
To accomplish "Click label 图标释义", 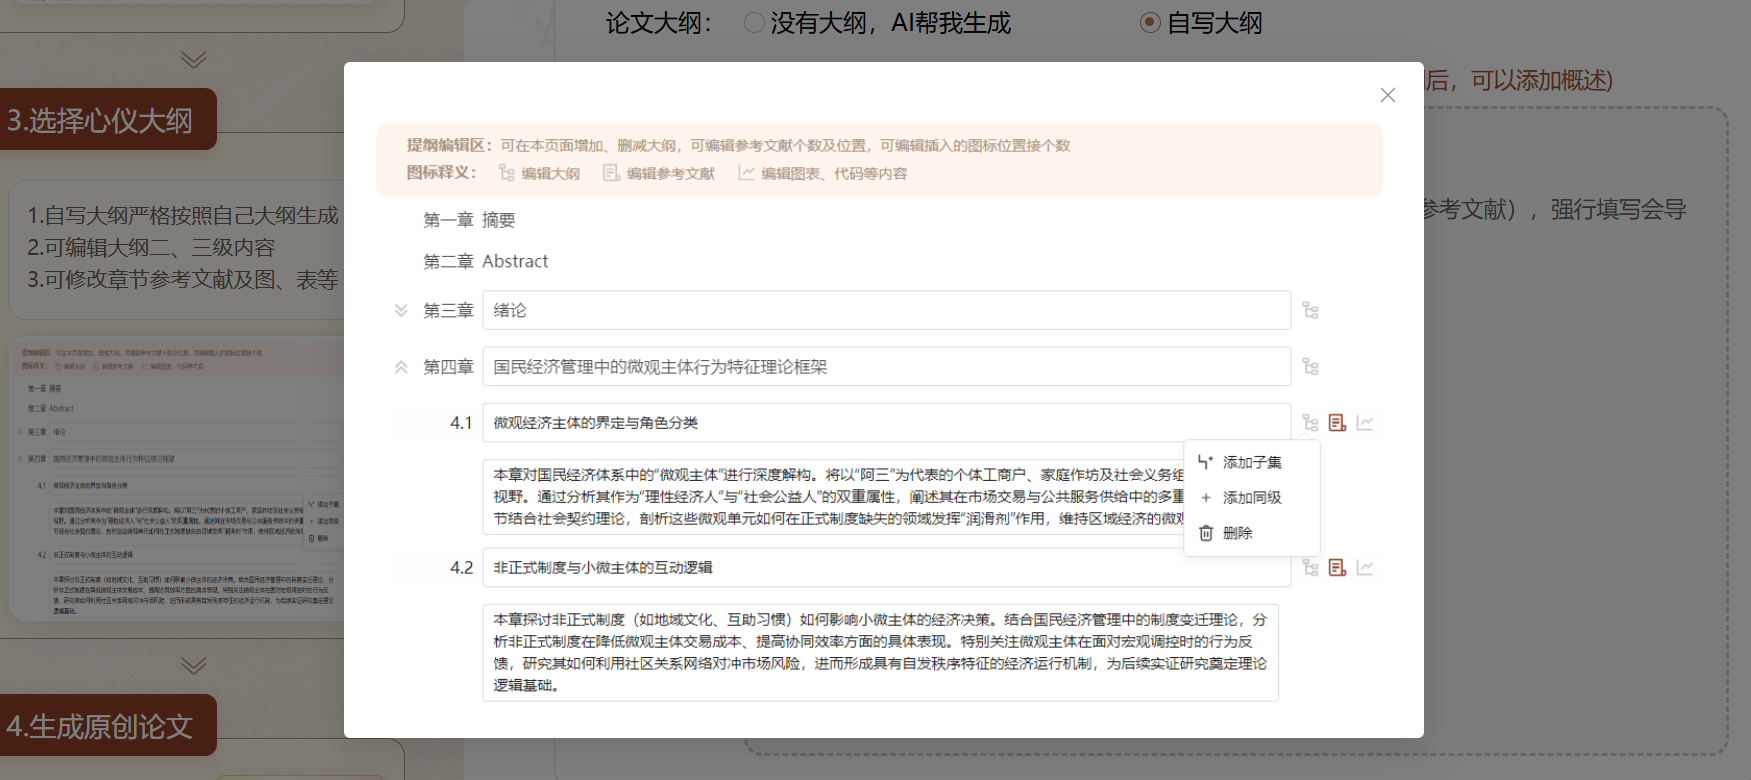I will [442, 172].
